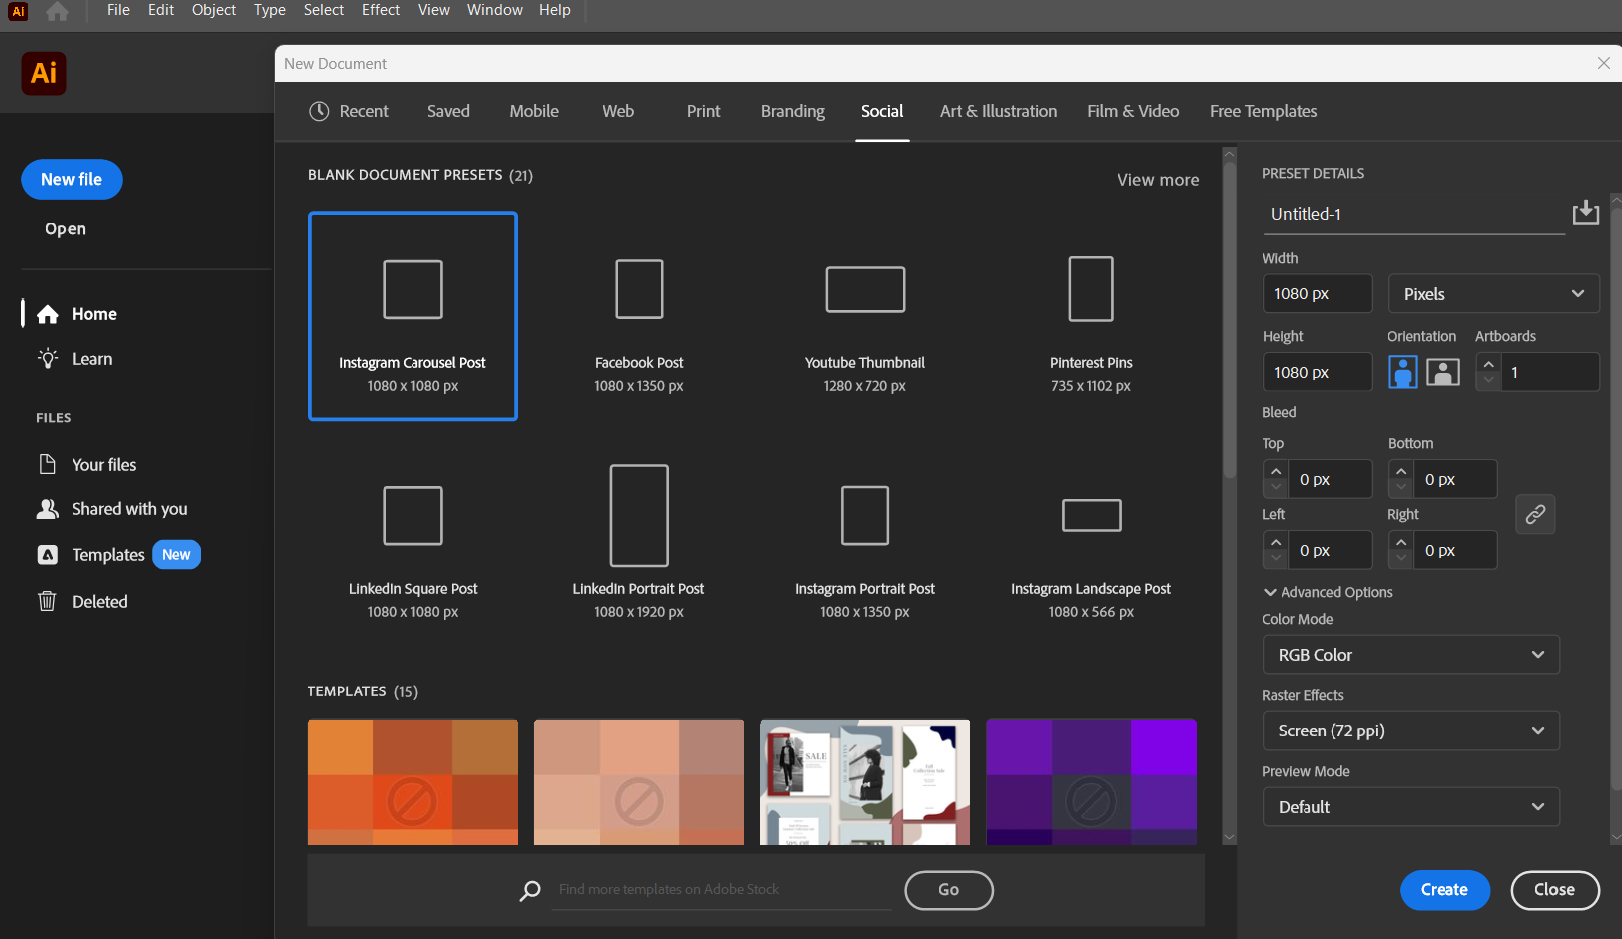
Task: Open Your files in the sidebar
Action: click(103, 465)
